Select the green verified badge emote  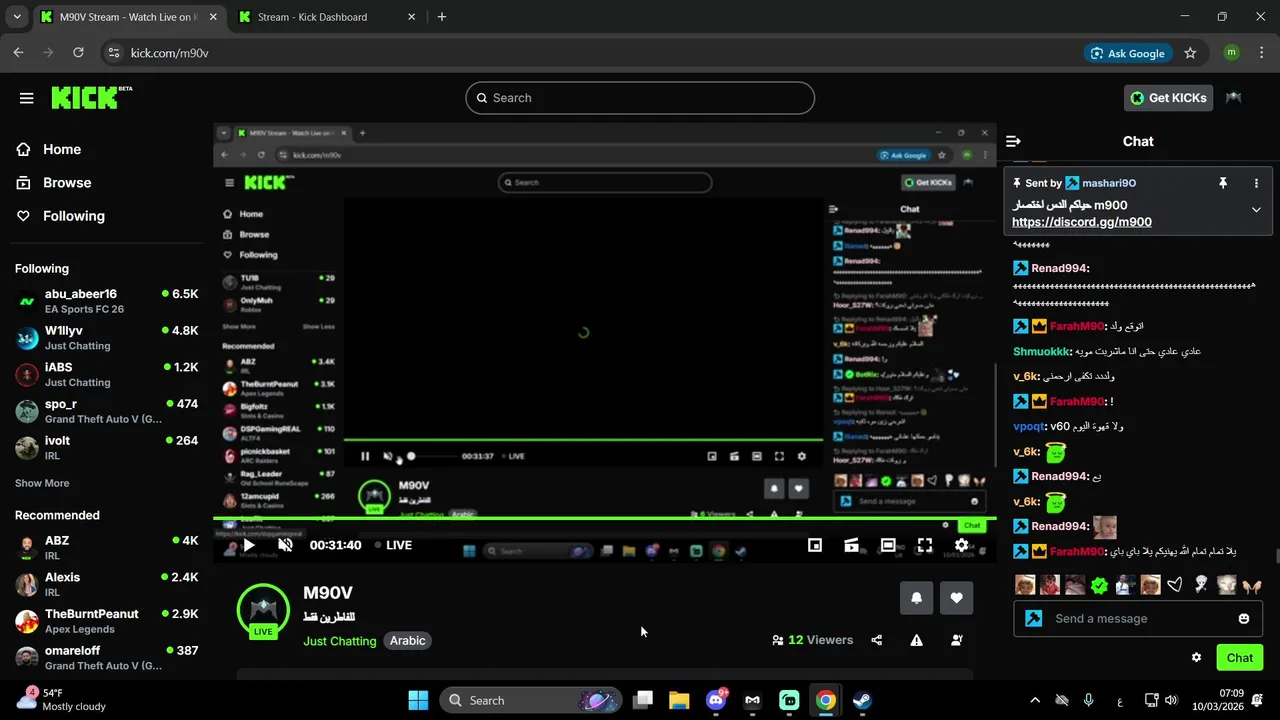(1099, 585)
